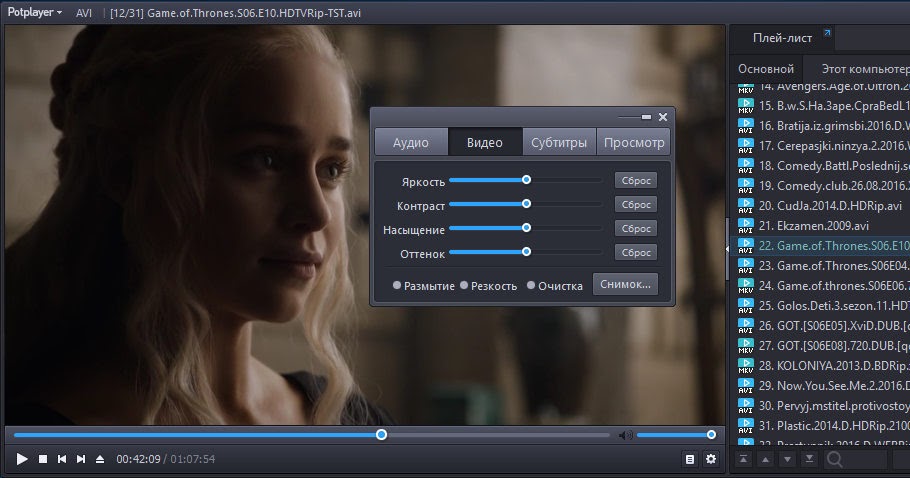Toggle the playlist panel icon
Screen dimensions: 910x478
(x=689, y=459)
